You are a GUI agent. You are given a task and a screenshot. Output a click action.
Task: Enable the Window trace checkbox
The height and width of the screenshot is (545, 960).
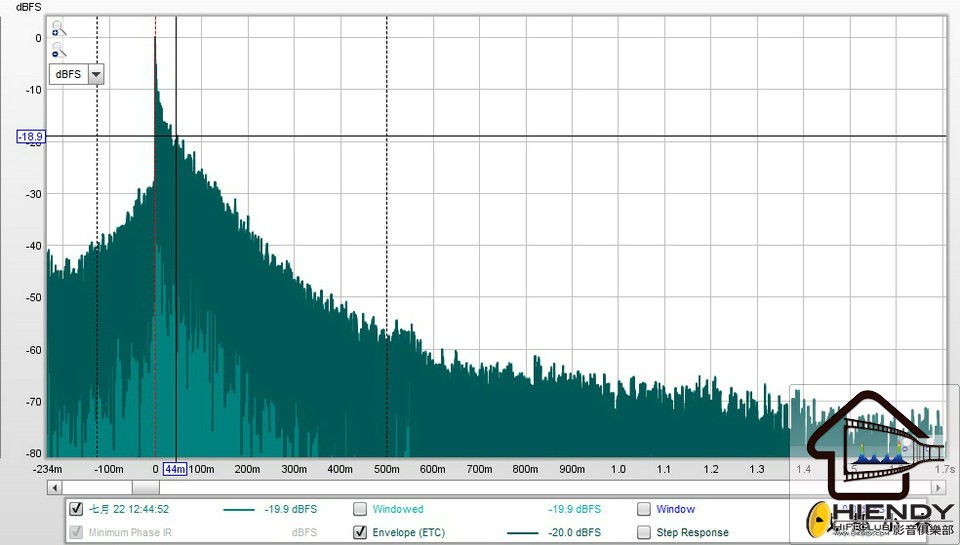click(644, 509)
